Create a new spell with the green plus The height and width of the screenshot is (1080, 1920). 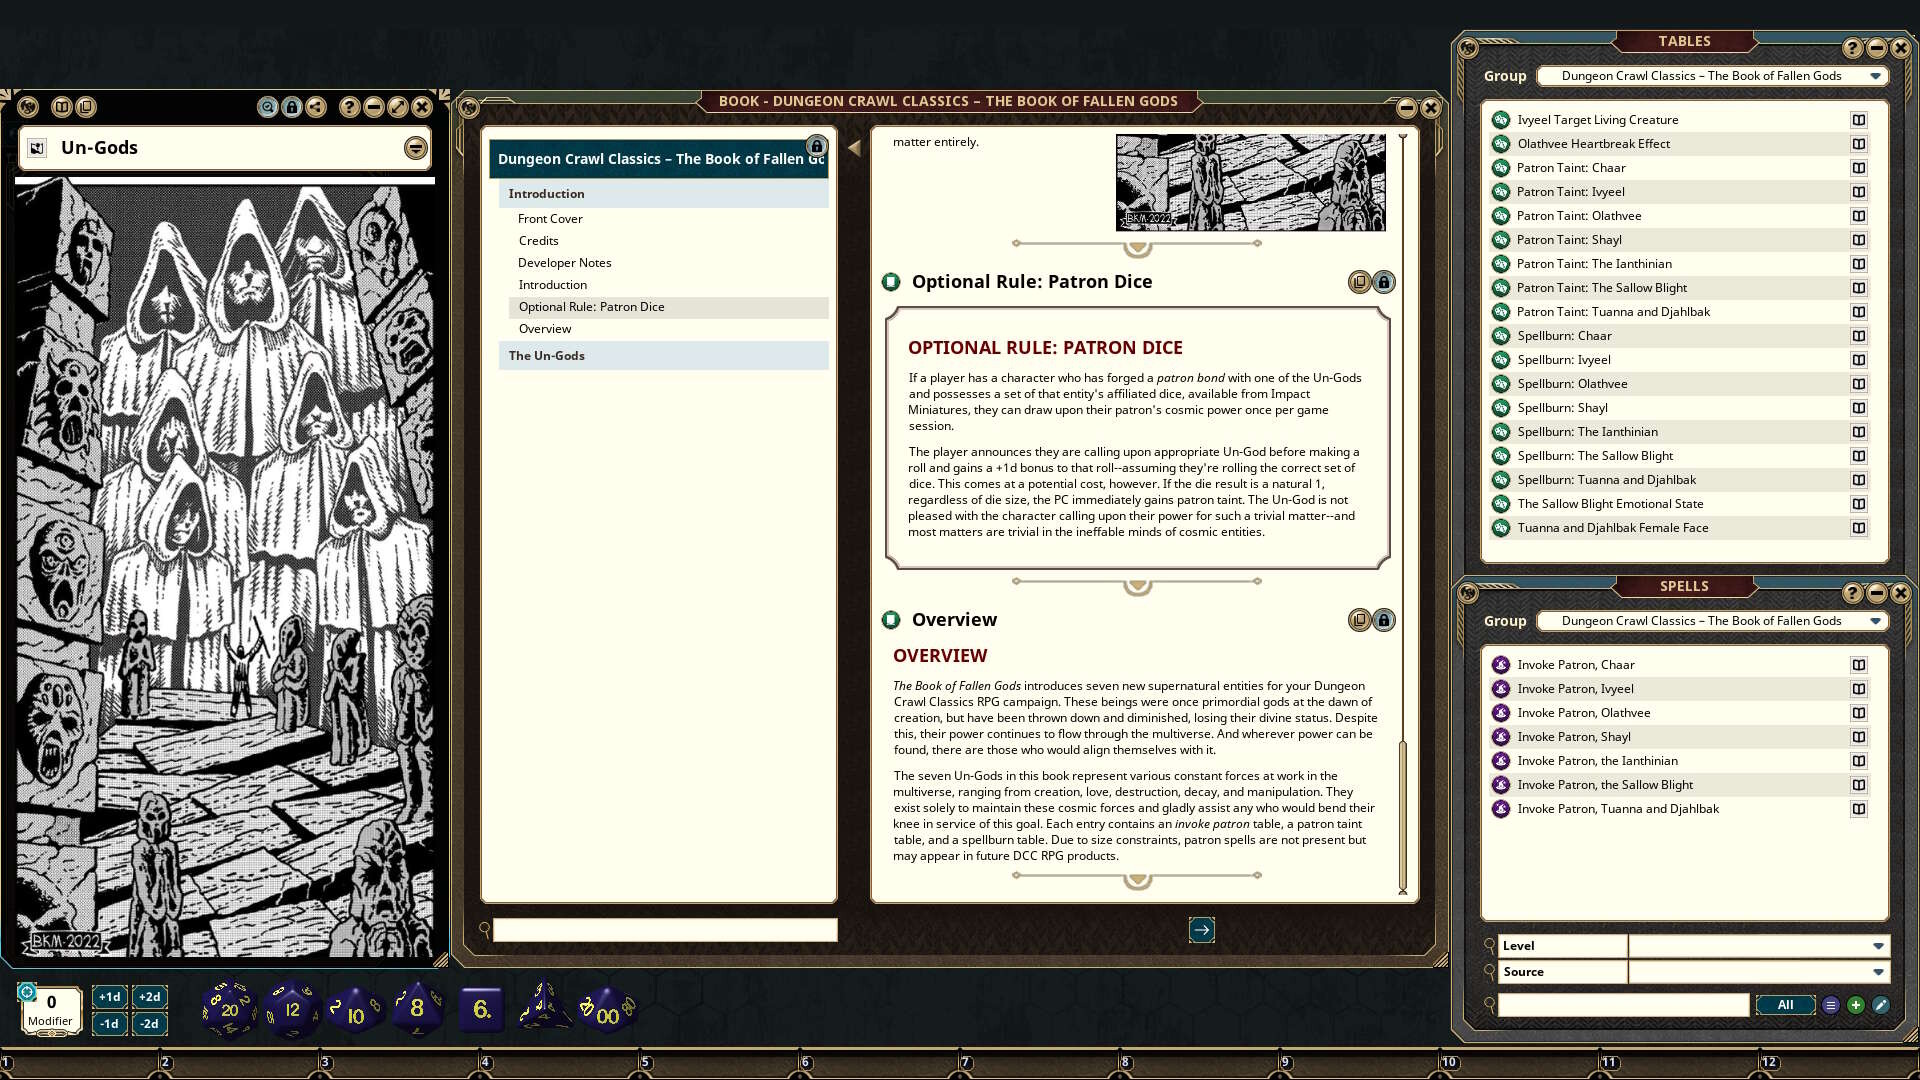tap(1857, 1004)
